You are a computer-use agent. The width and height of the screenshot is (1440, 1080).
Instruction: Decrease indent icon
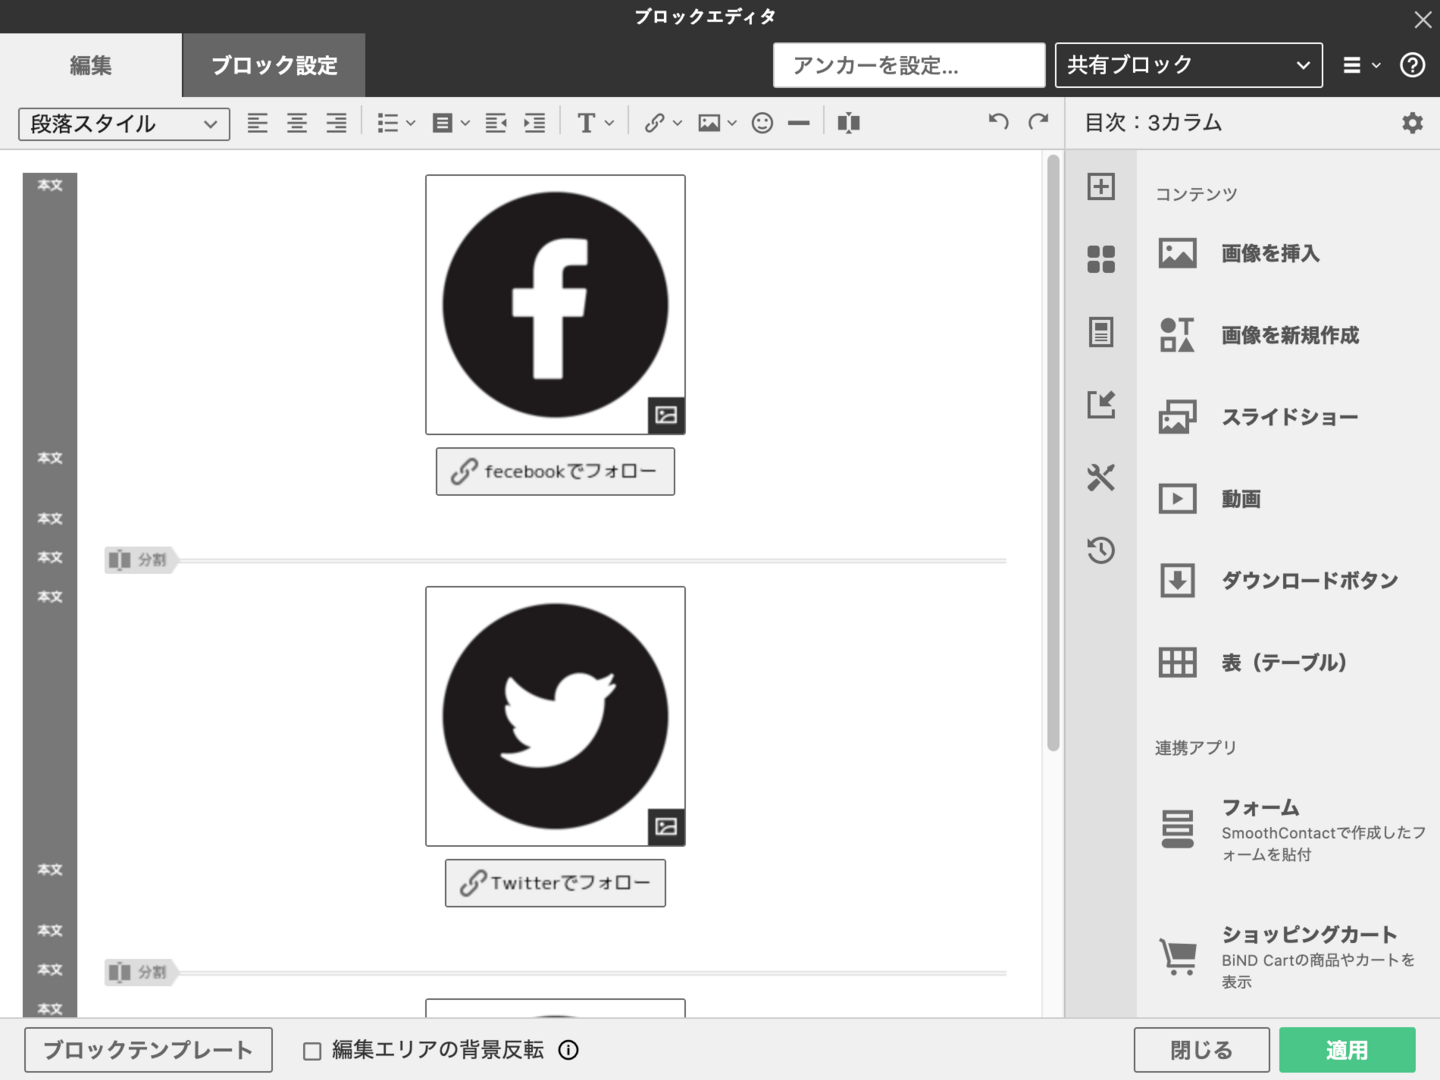tap(496, 123)
